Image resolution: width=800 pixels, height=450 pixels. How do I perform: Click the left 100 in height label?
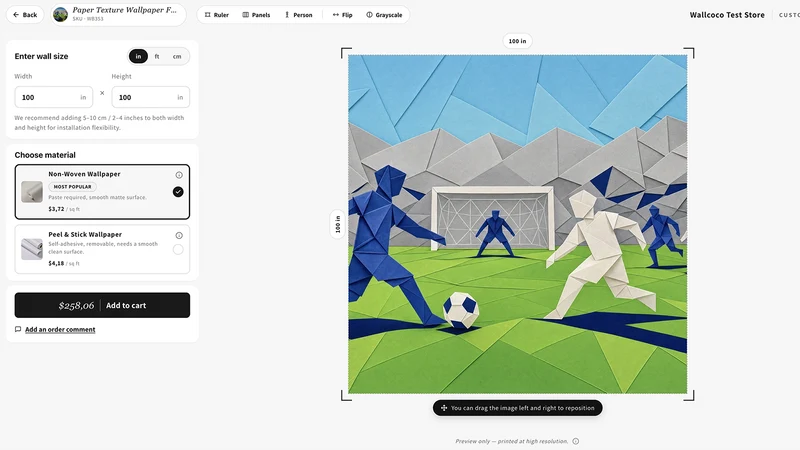tap(337, 224)
